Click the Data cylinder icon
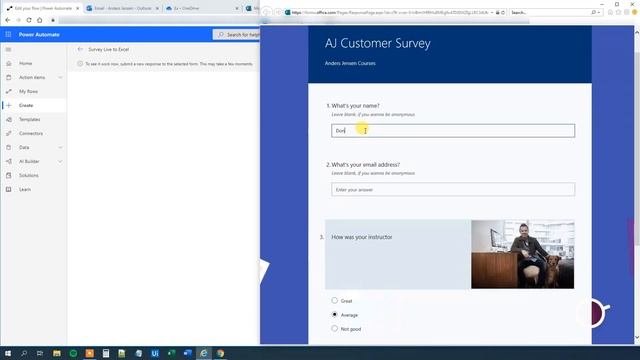Screen dimensions: 640x360 (x=9, y=147)
